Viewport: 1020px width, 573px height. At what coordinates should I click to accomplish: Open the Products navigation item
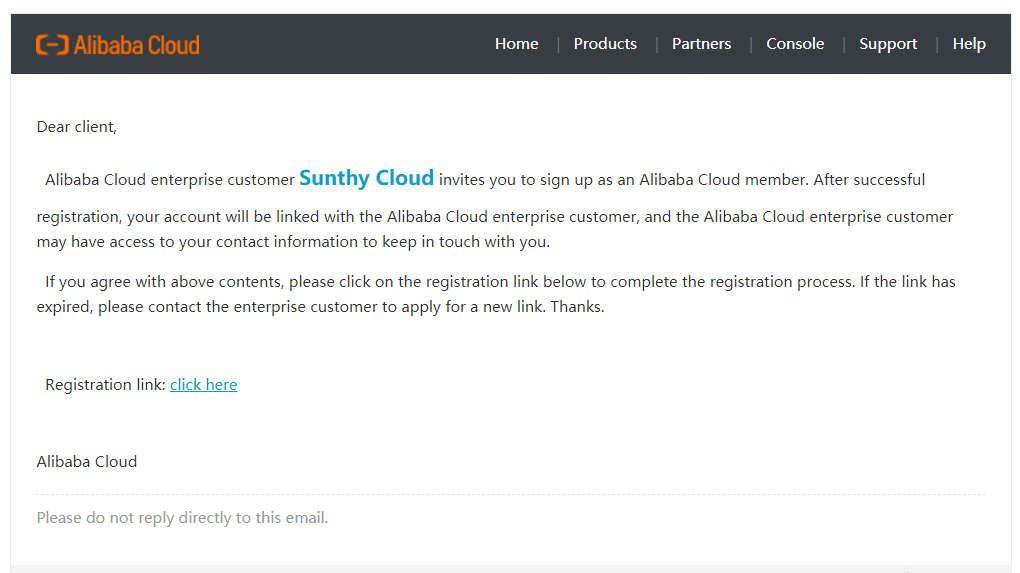(x=605, y=44)
